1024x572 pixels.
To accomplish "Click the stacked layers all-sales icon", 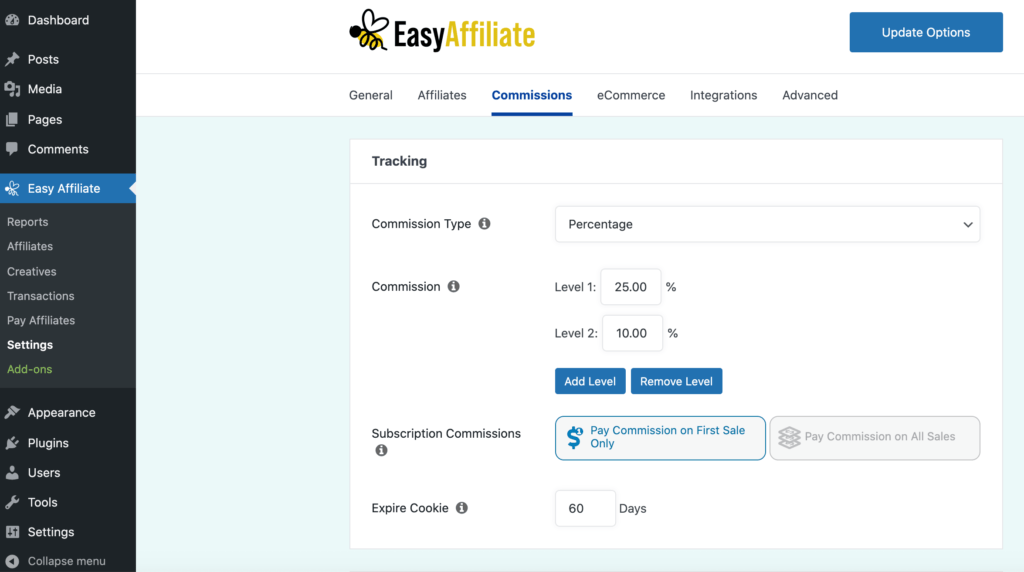I will [789, 437].
